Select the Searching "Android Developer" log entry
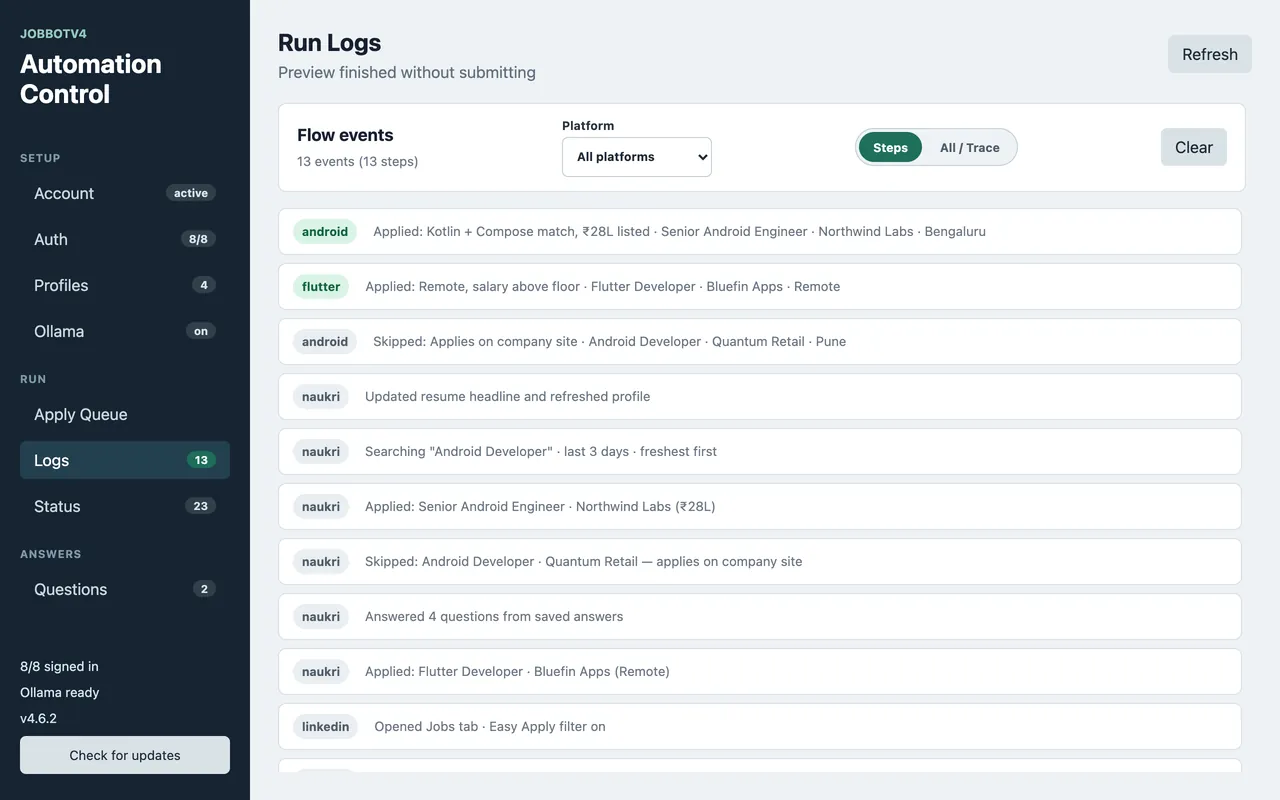 click(760, 451)
